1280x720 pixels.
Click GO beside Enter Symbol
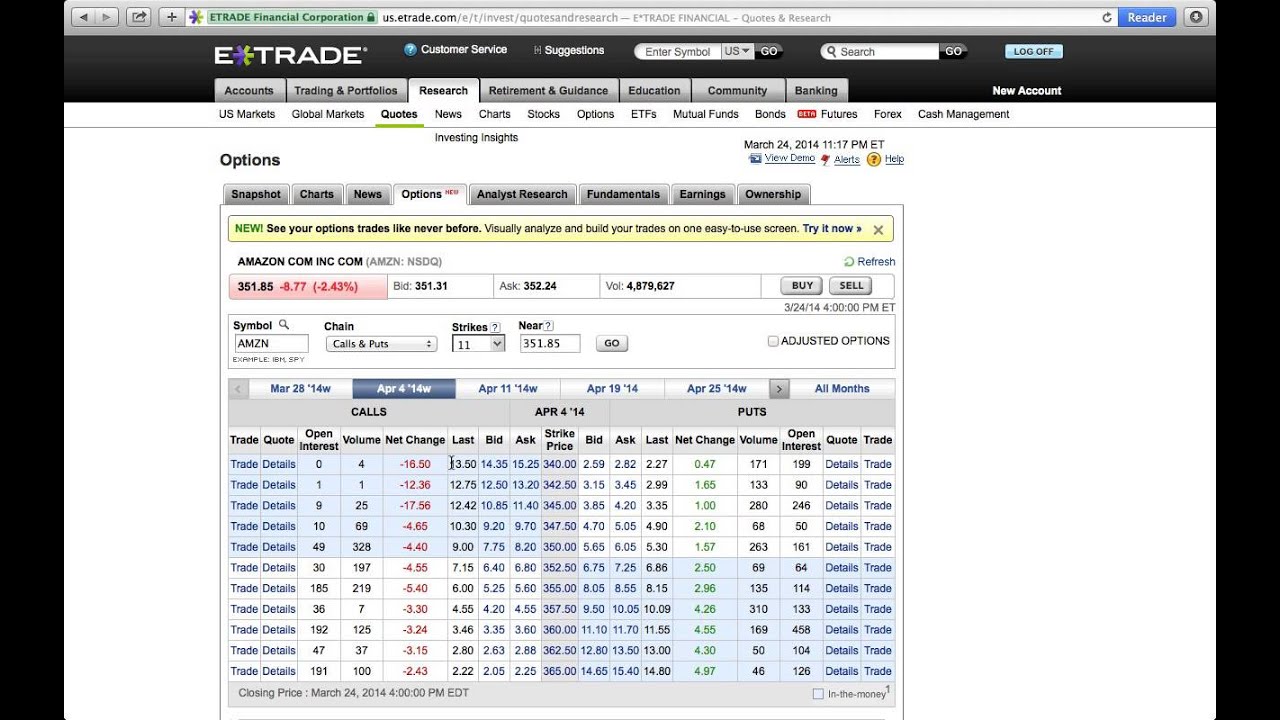[x=768, y=51]
